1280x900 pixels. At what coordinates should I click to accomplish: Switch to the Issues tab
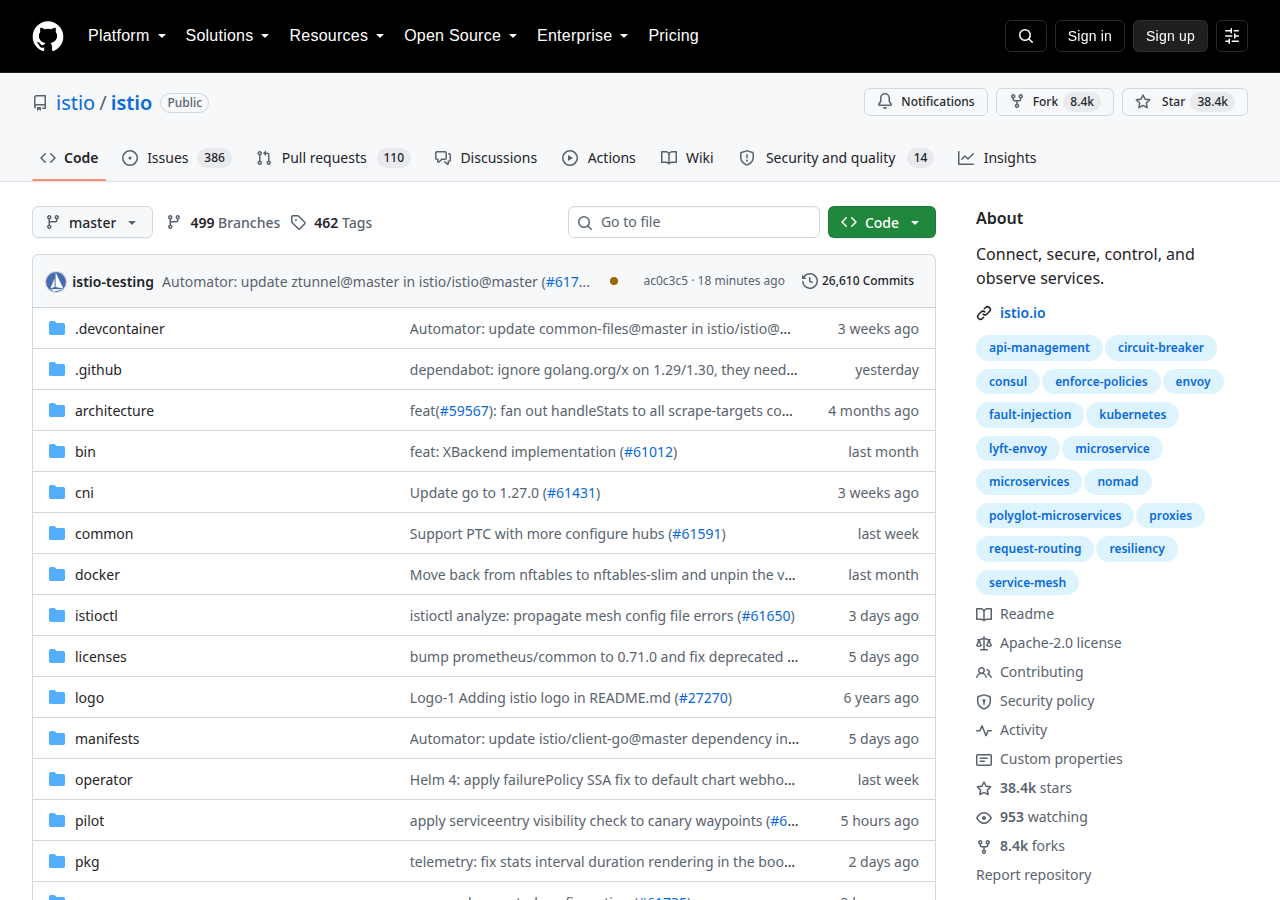176,158
